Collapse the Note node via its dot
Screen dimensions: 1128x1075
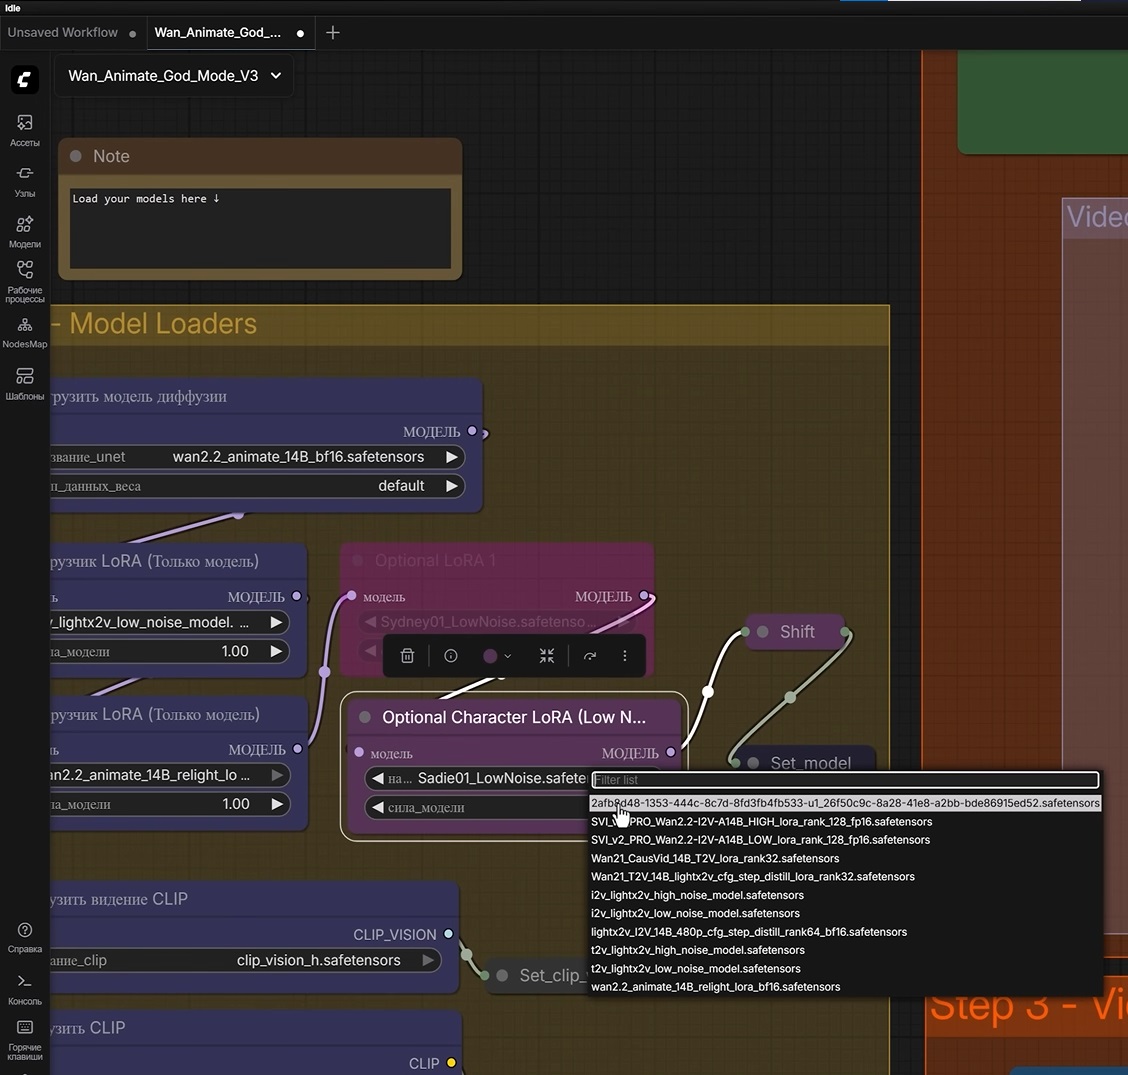[x=76, y=156]
